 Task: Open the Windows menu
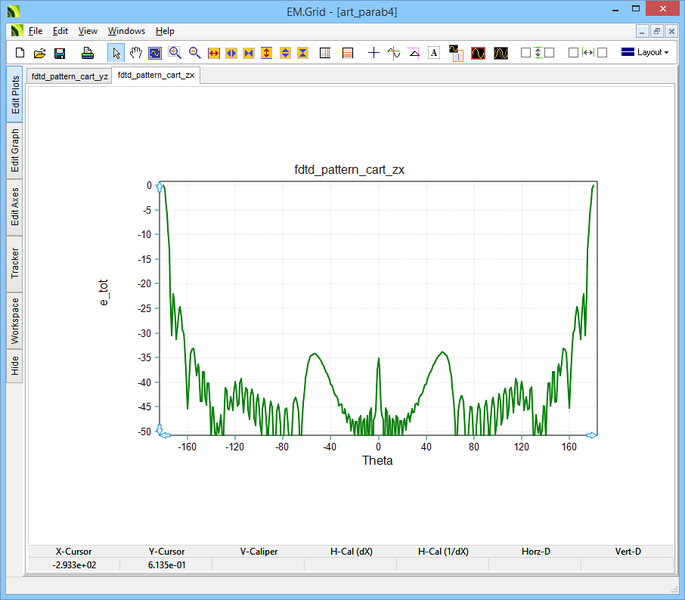tap(126, 31)
